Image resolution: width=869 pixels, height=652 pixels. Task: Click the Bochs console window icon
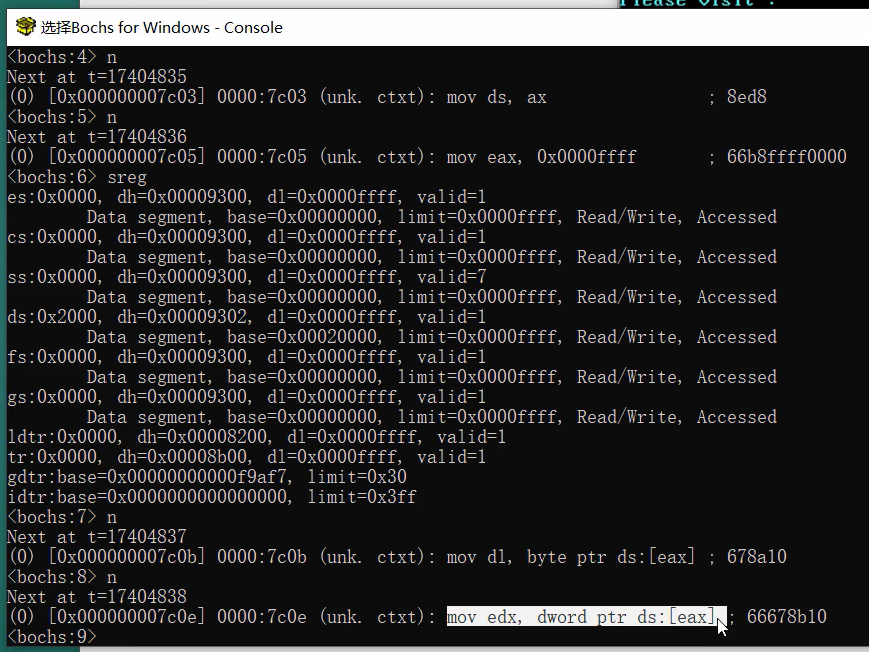coord(25,27)
